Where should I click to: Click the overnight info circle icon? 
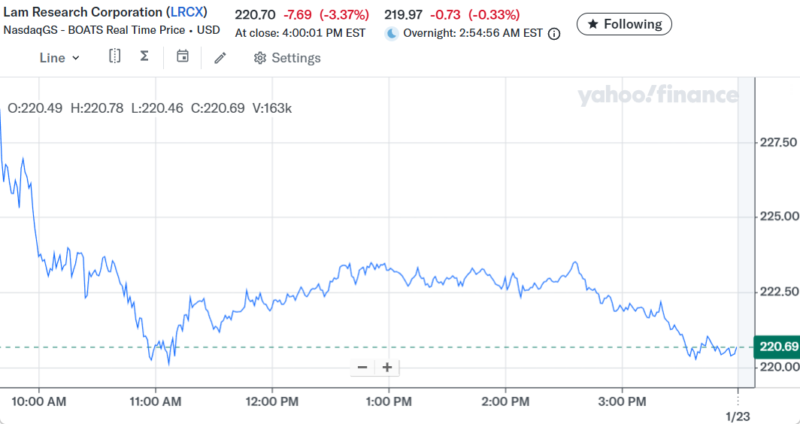click(x=554, y=33)
